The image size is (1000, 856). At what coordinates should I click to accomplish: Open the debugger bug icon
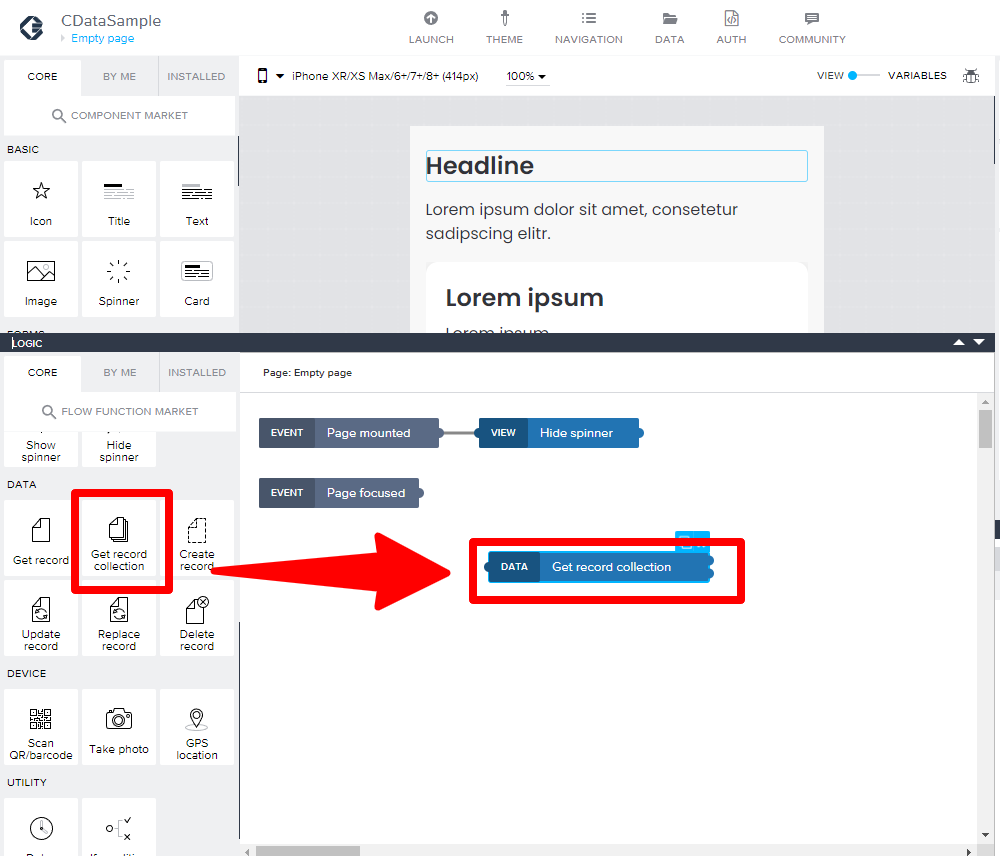tap(971, 76)
